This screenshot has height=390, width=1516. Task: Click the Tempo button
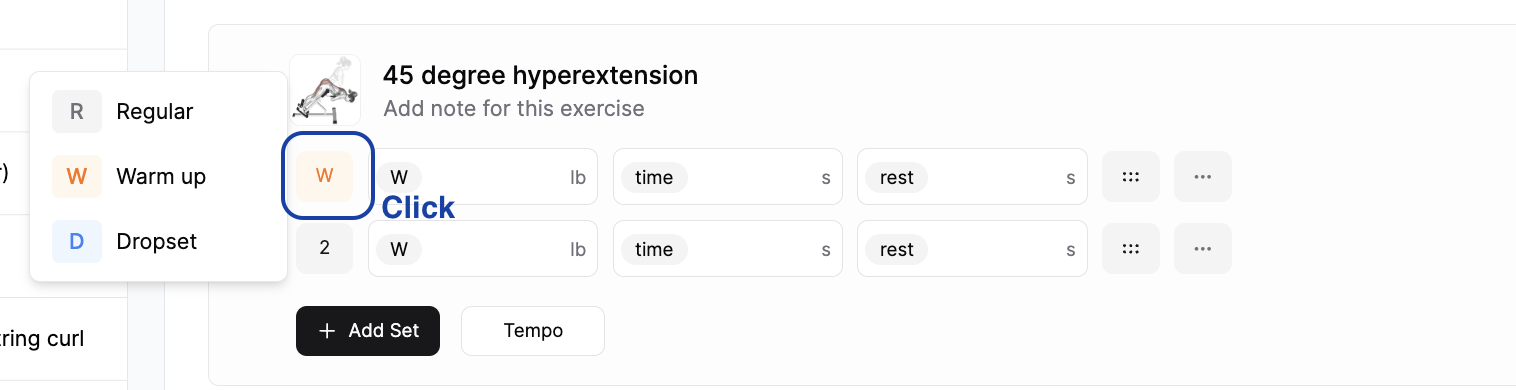(x=533, y=331)
